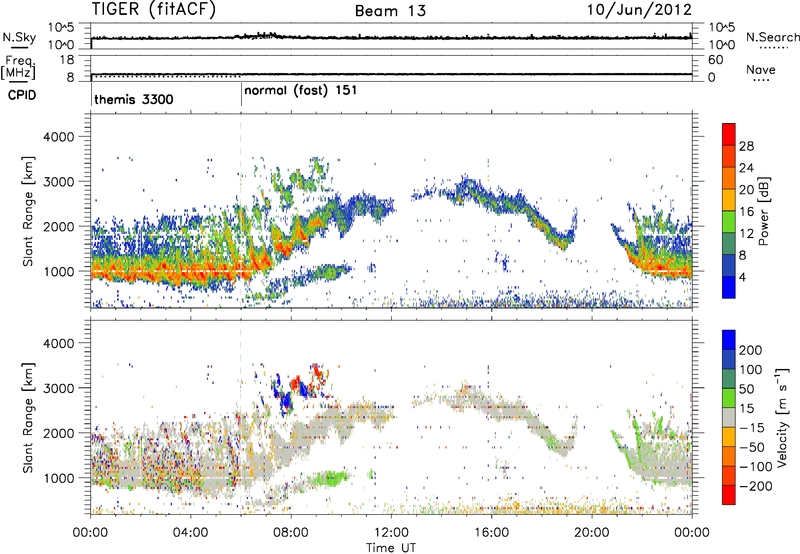The height and width of the screenshot is (554, 800).
Task: Click the '08:00' time tick label
Action: (291, 533)
